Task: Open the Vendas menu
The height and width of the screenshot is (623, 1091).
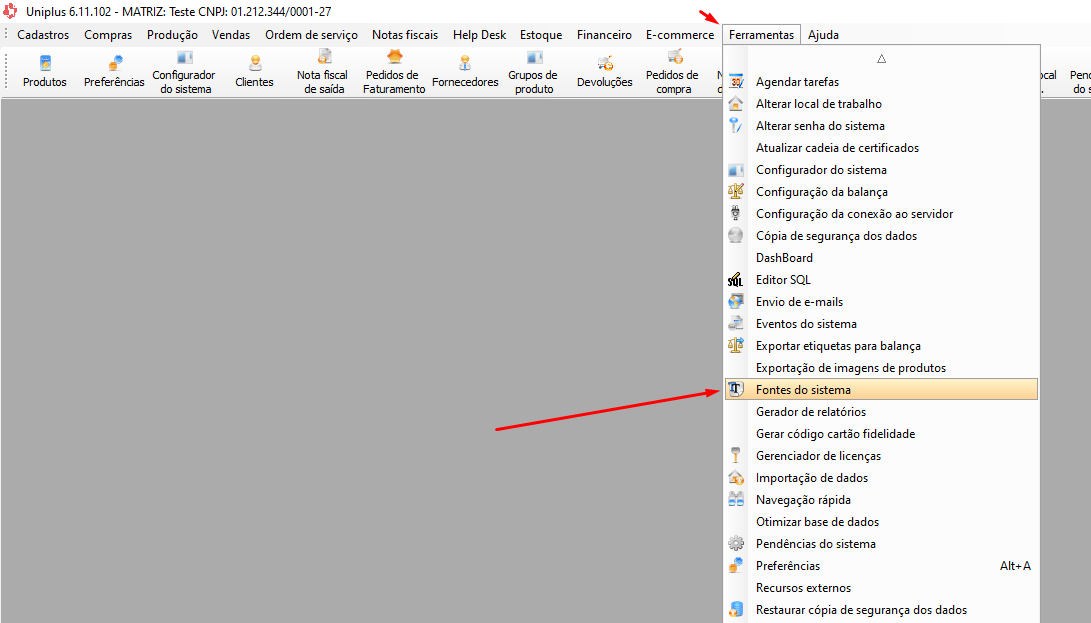Action: [x=231, y=35]
